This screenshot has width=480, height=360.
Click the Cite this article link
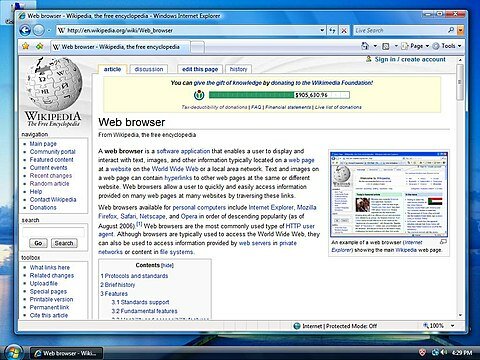(x=49, y=315)
